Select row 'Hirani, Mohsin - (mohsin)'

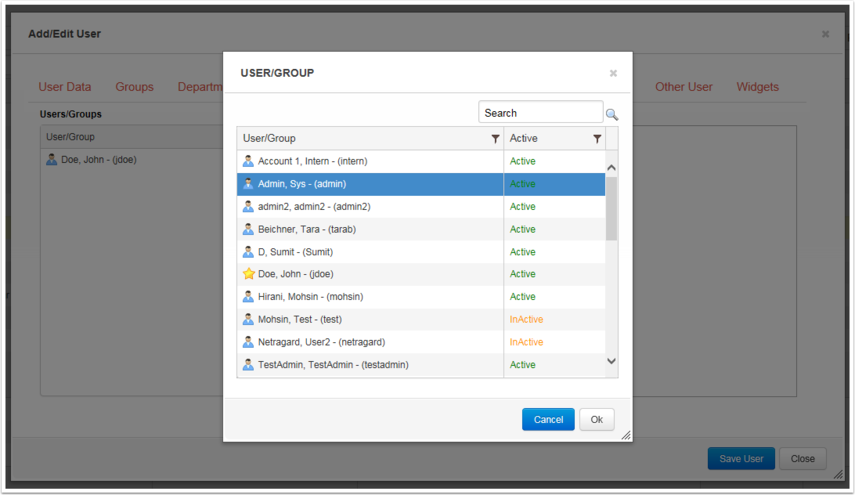point(421,297)
